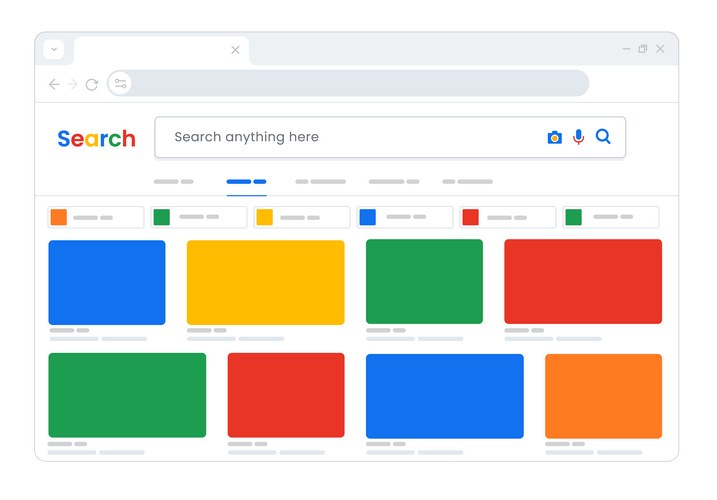This screenshot has width=717, height=500.
Task: Click the Search logo
Action: (96, 139)
